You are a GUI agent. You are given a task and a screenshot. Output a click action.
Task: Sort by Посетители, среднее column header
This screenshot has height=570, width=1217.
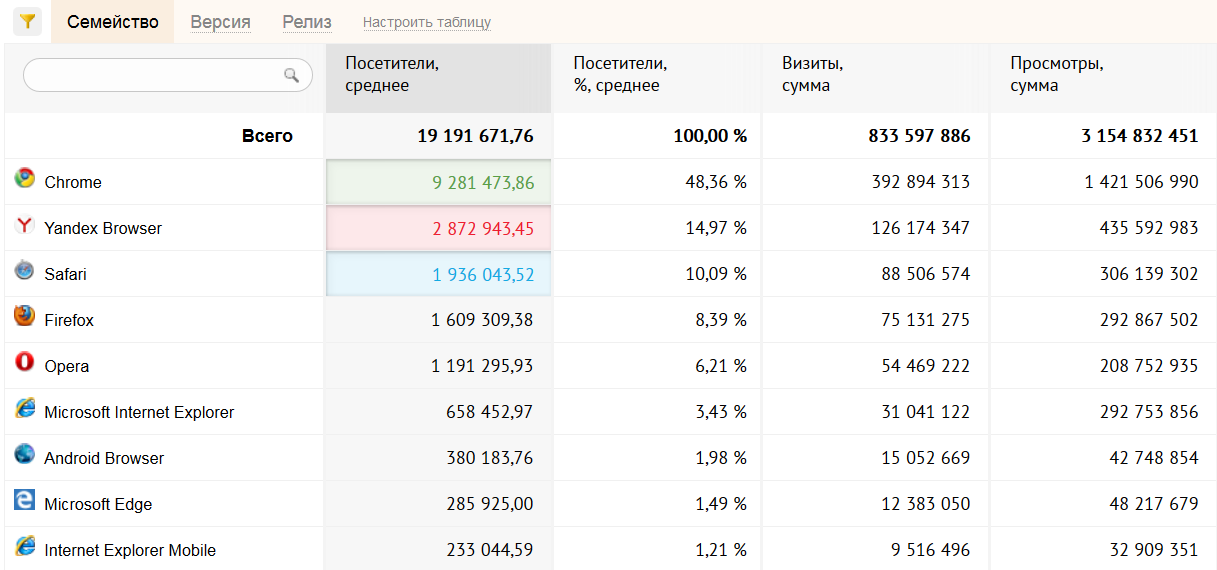[x=392, y=75]
